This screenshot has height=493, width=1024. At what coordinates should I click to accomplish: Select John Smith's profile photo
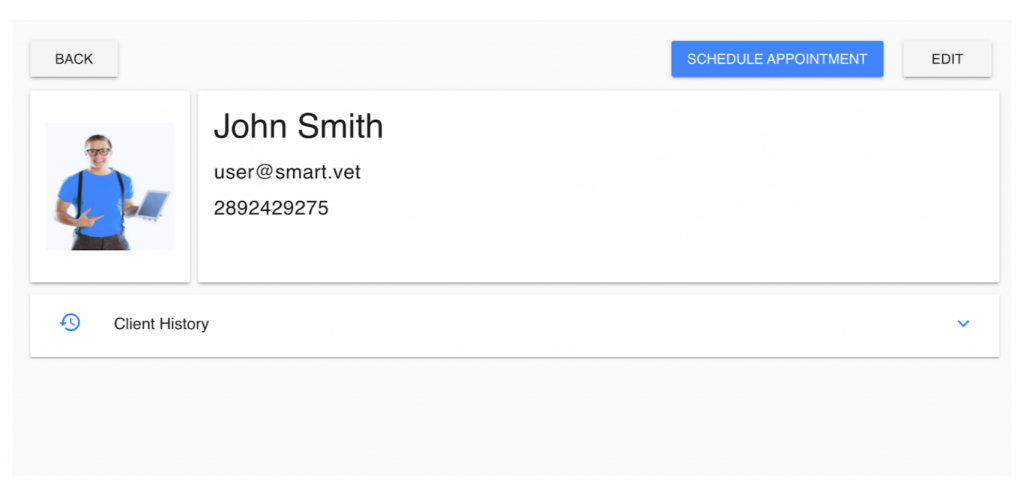[x=110, y=187]
